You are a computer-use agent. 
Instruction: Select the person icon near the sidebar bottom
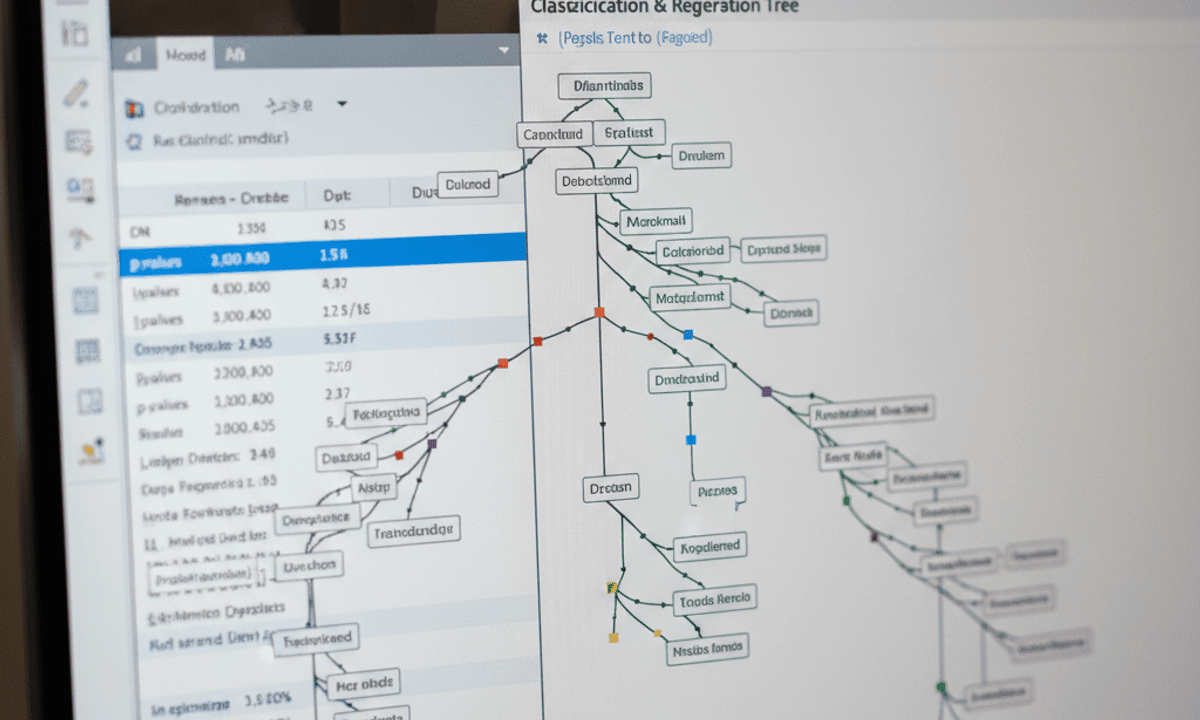(x=90, y=450)
